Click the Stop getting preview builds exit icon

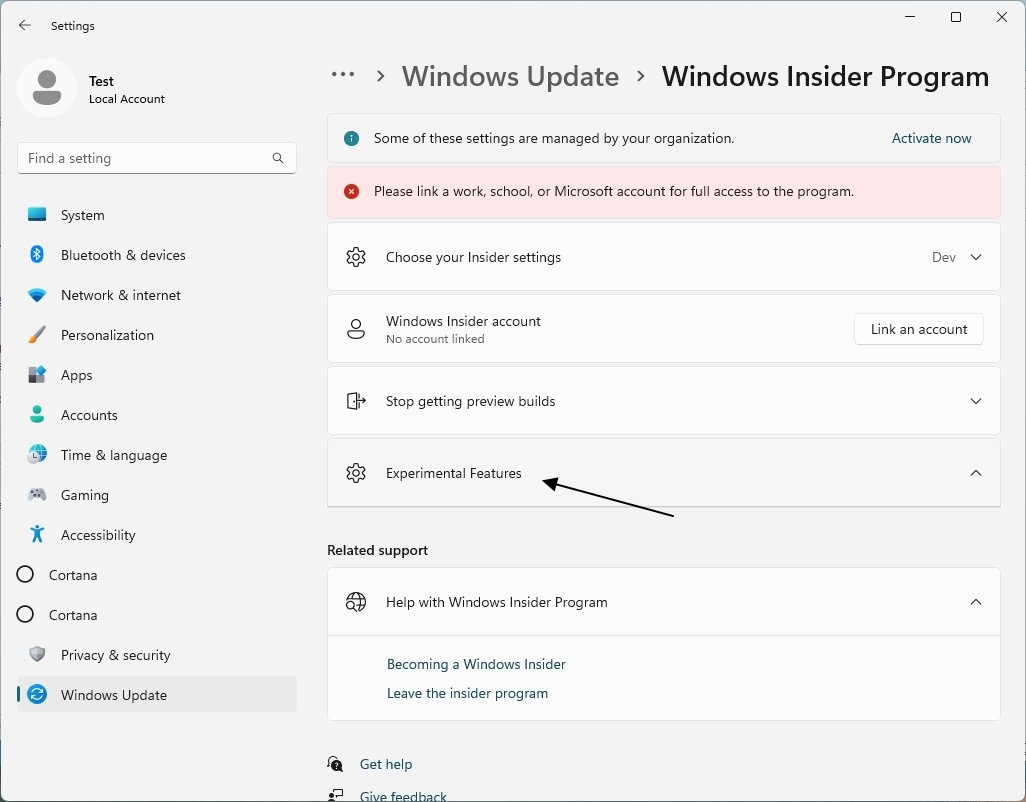(x=356, y=401)
